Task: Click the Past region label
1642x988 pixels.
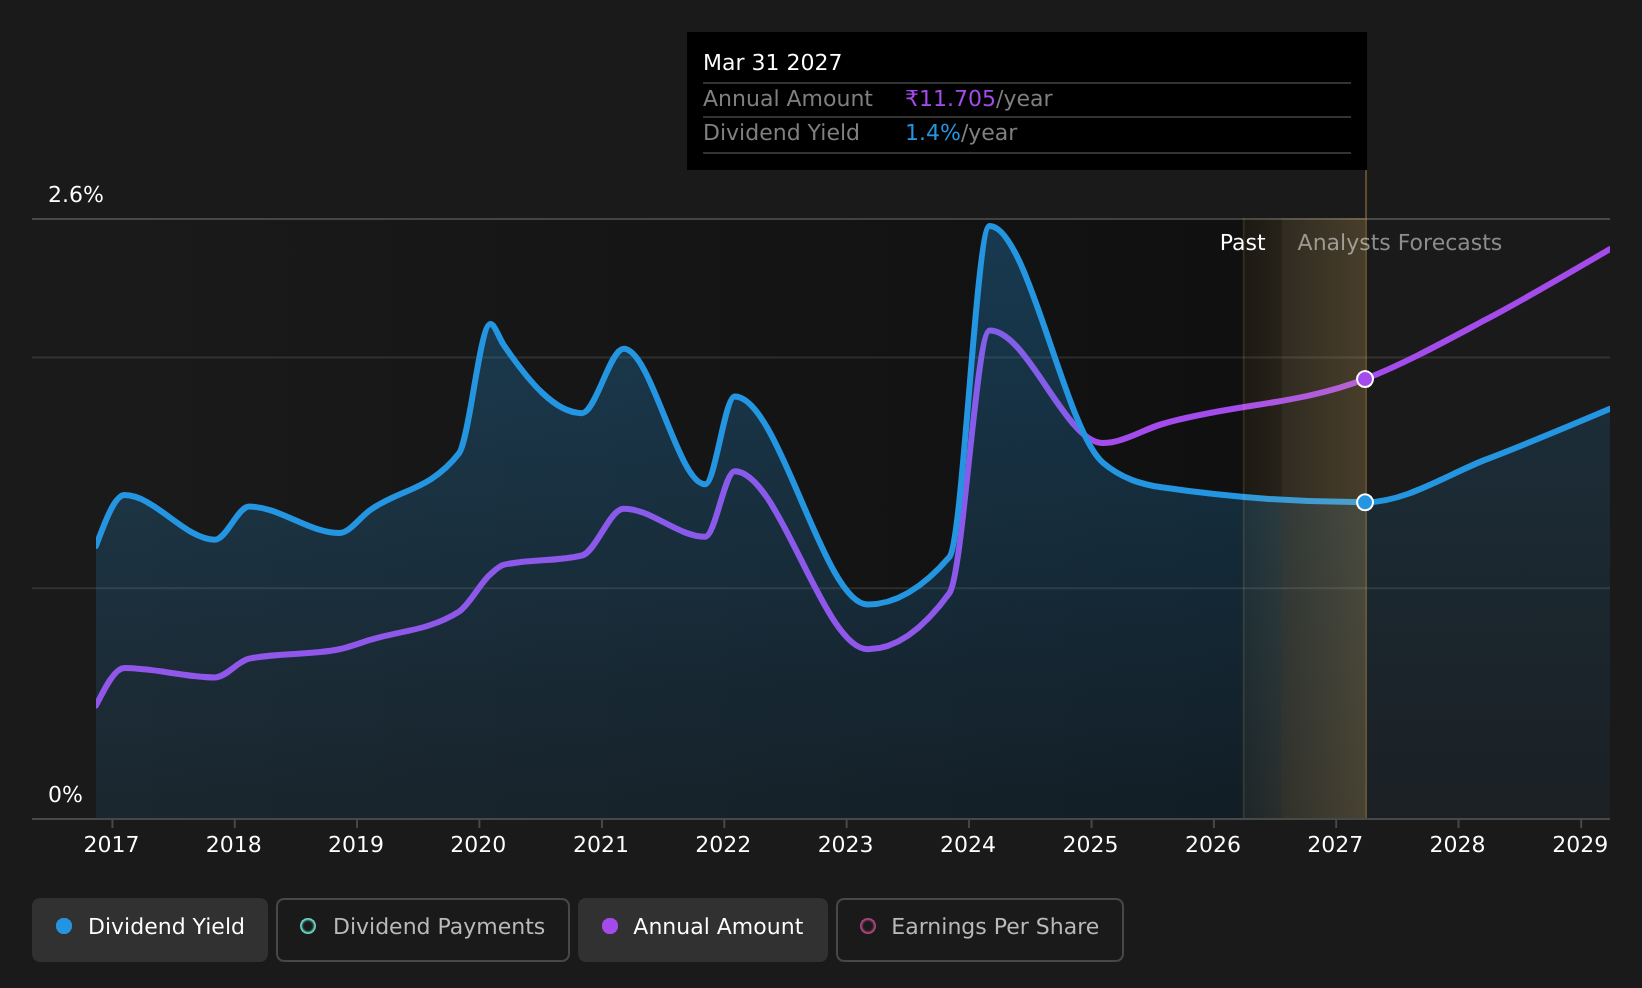Action: pyautogui.click(x=1242, y=243)
